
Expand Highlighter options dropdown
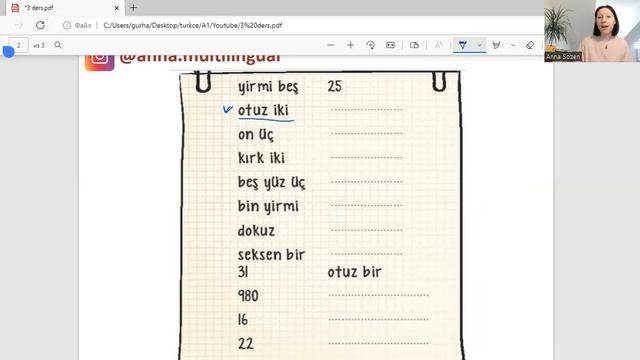point(513,45)
